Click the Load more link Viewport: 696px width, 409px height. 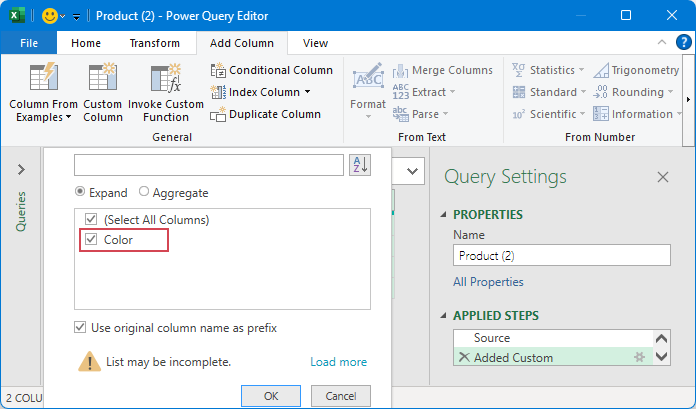pyautogui.click(x=338, y=362)
